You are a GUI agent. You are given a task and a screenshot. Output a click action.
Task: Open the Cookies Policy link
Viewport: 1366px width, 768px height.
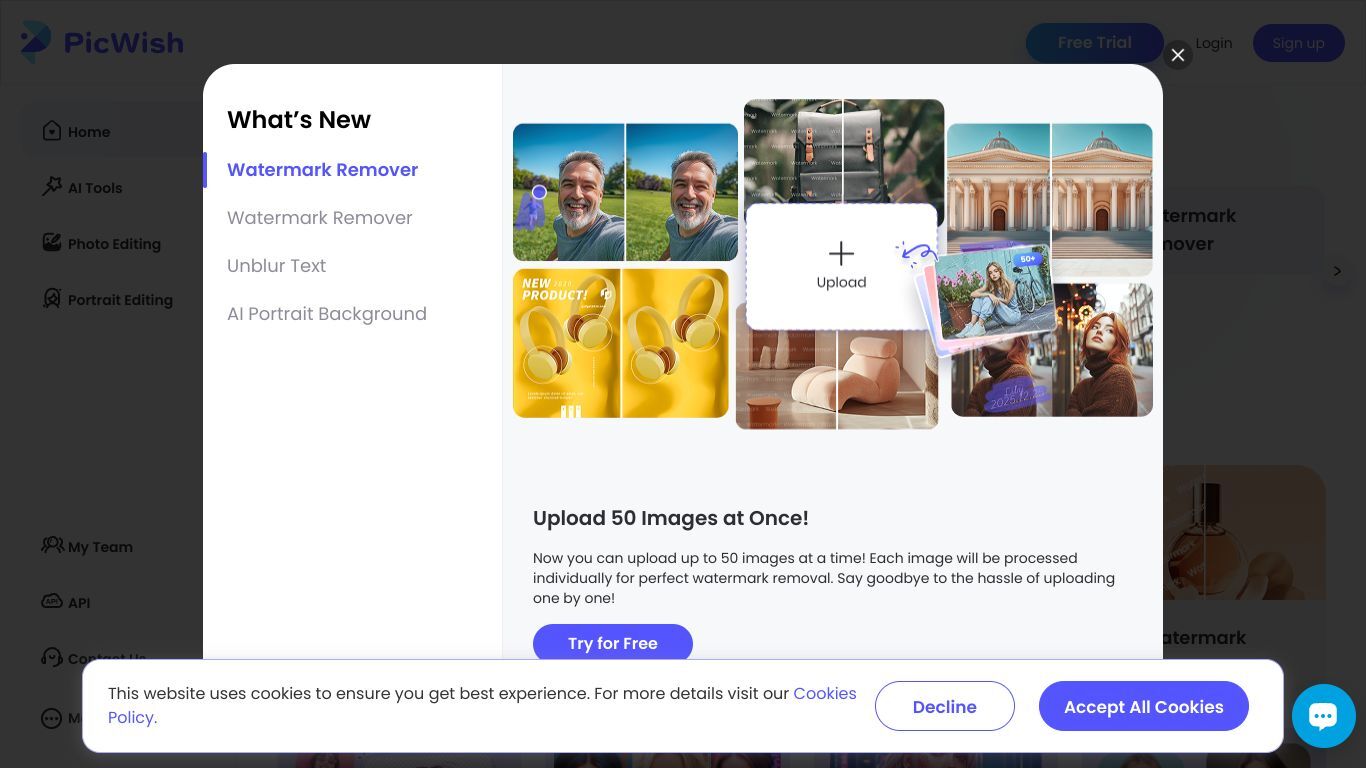pos(825,693)
